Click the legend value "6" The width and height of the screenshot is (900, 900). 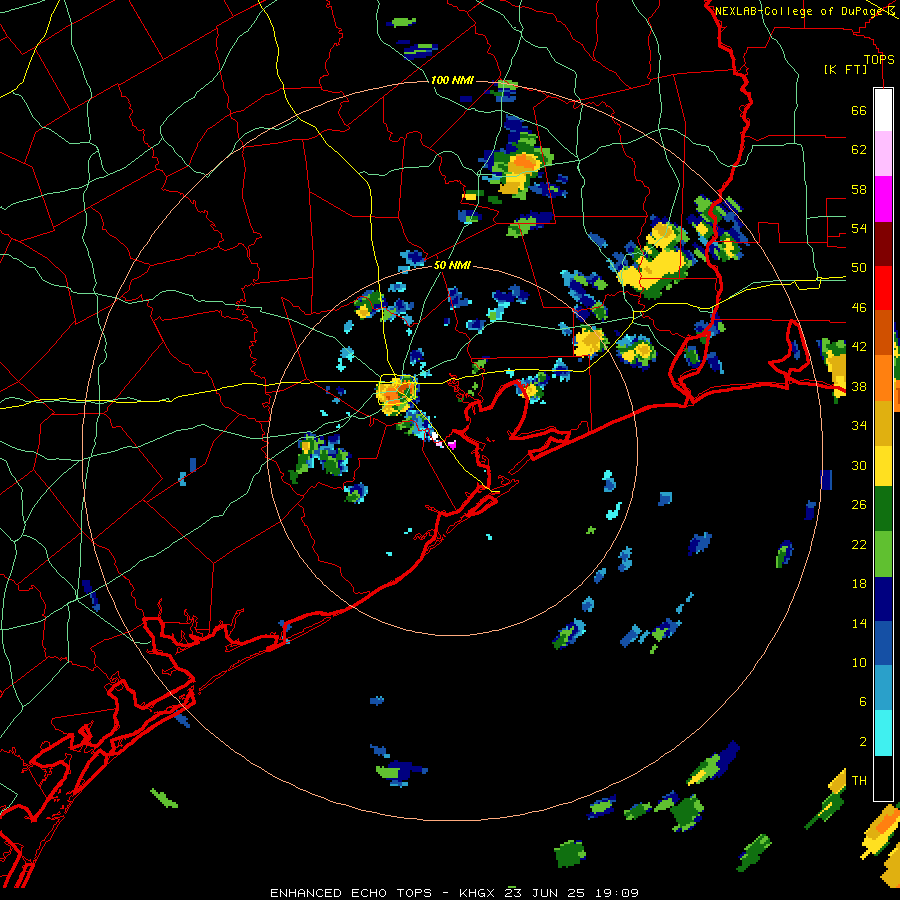862,702
